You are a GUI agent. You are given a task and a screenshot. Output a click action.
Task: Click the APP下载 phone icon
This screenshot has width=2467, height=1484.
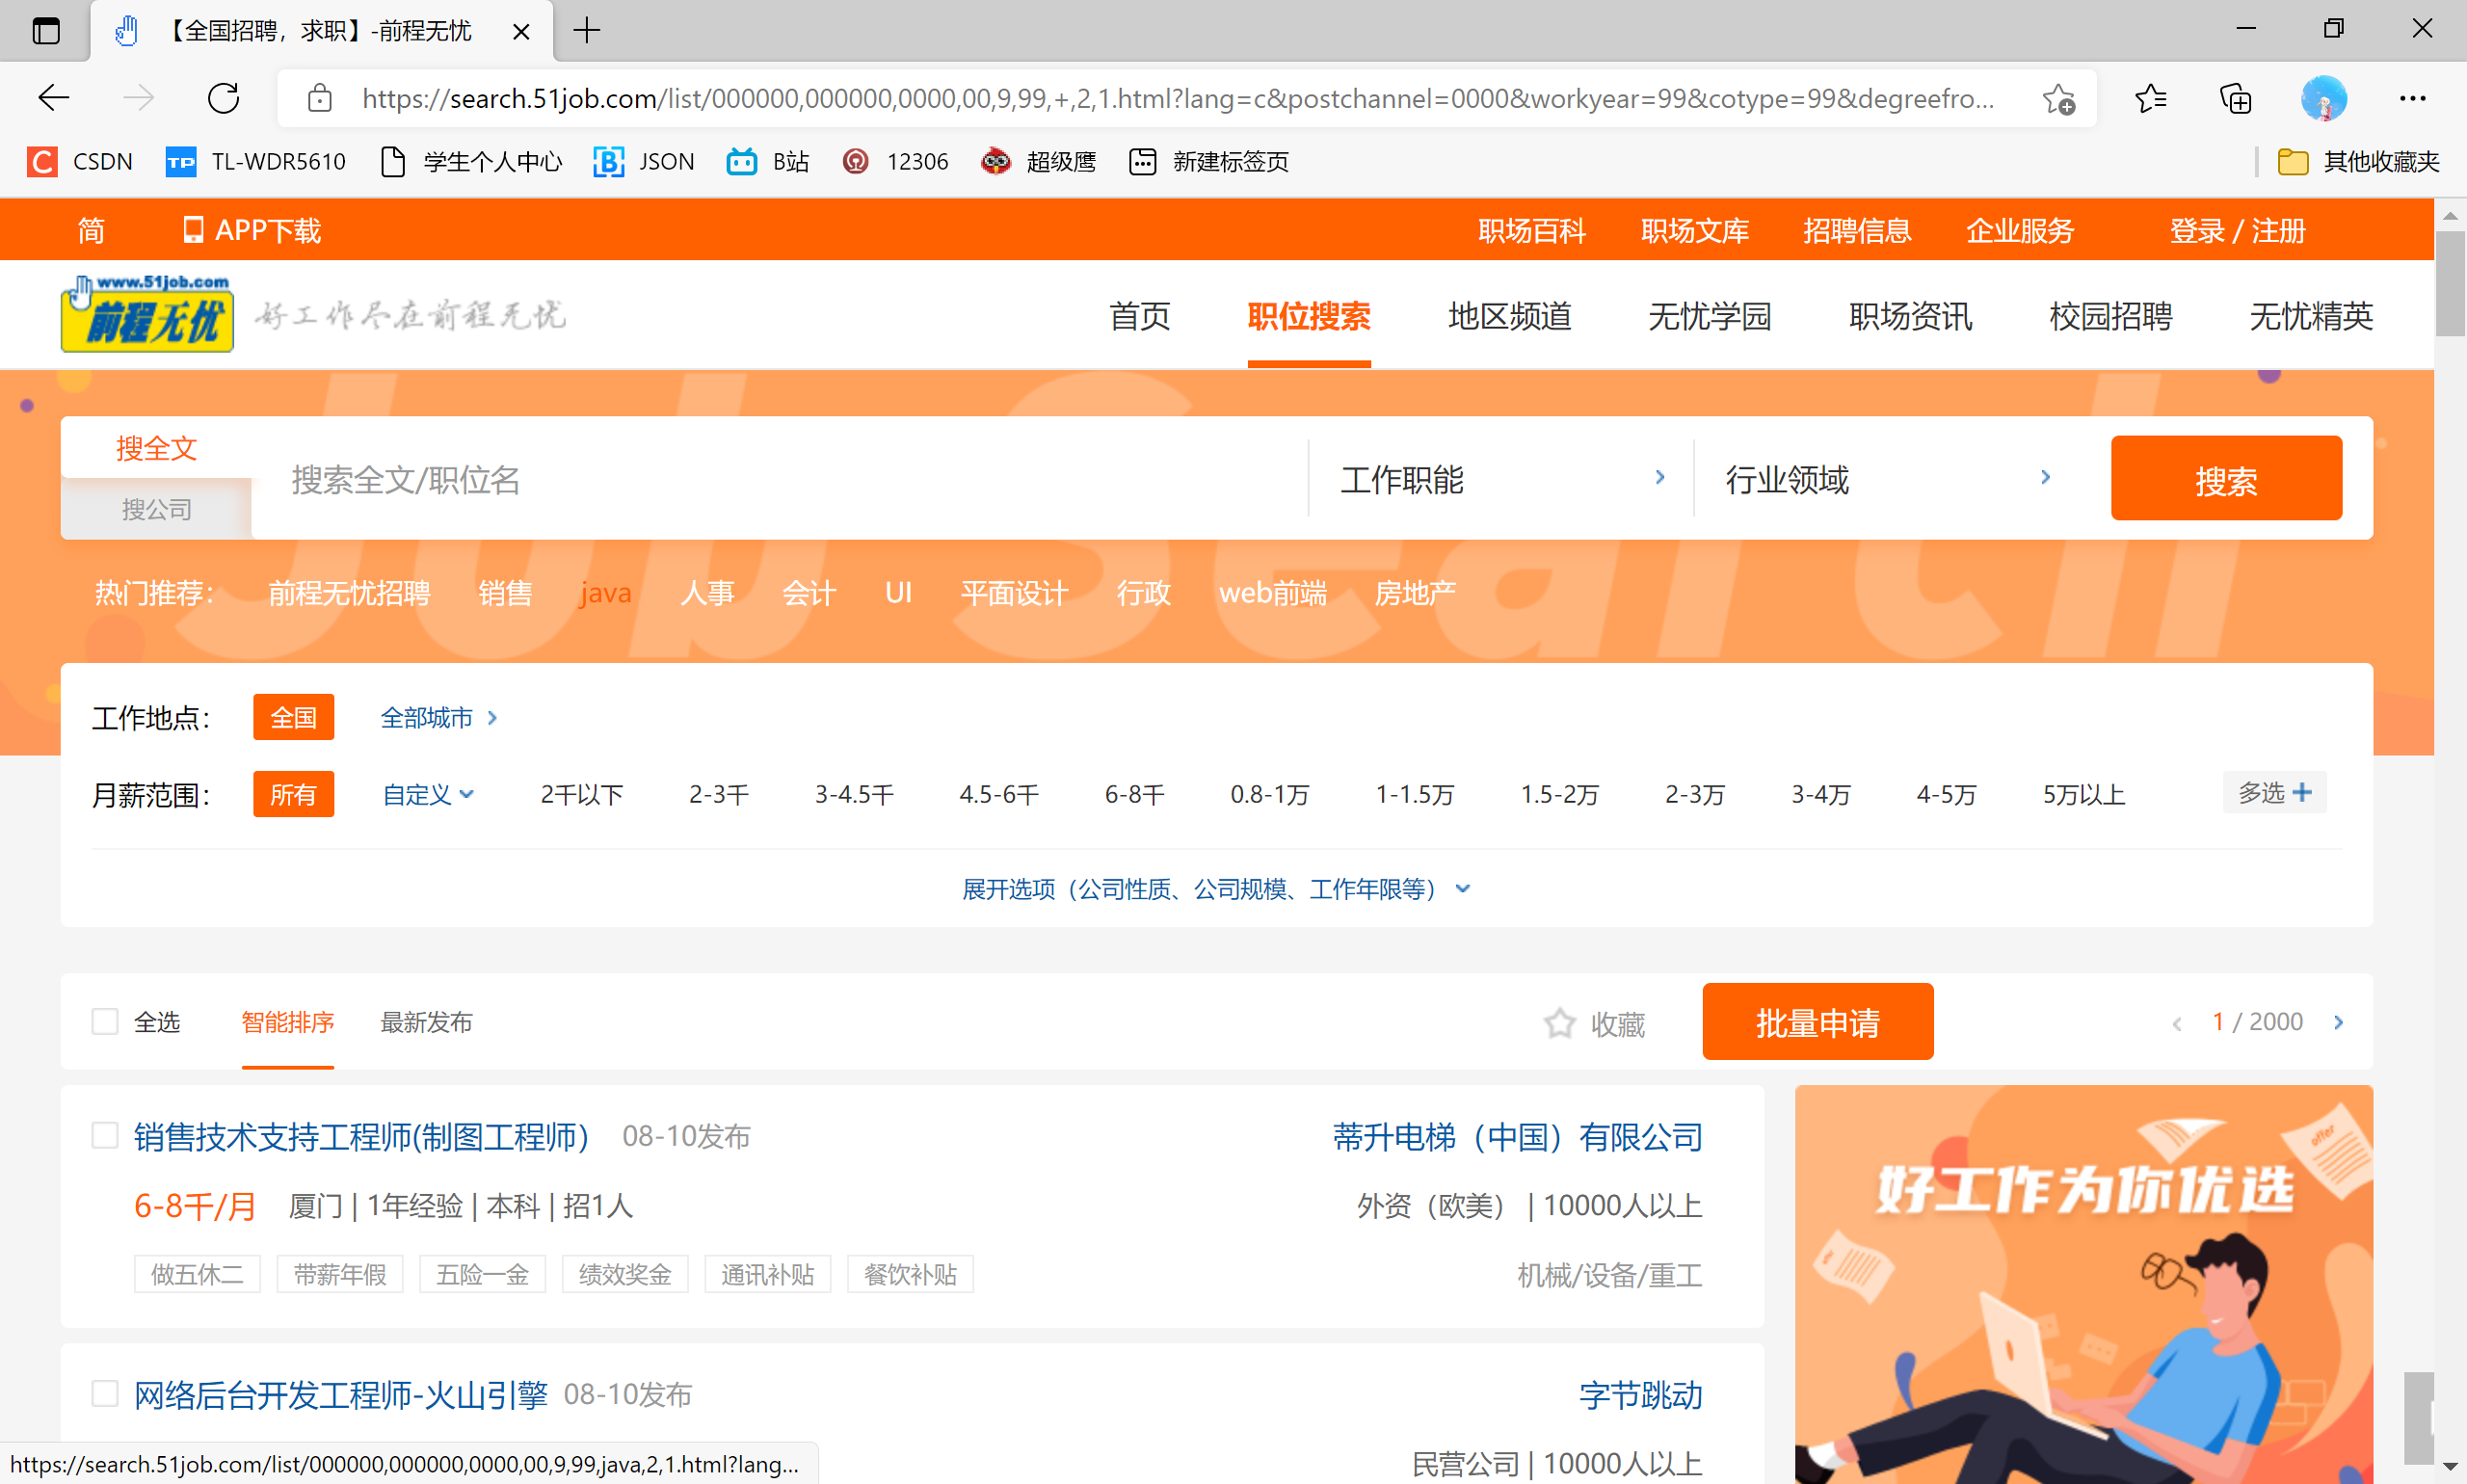point(196,230)
